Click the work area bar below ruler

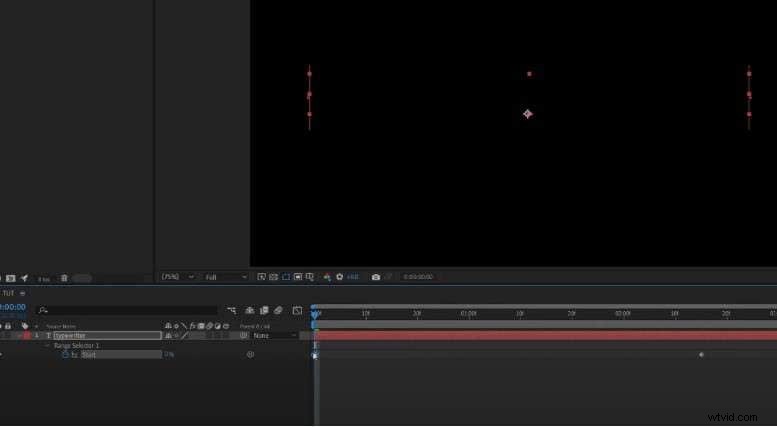click(x=545, y=324)
